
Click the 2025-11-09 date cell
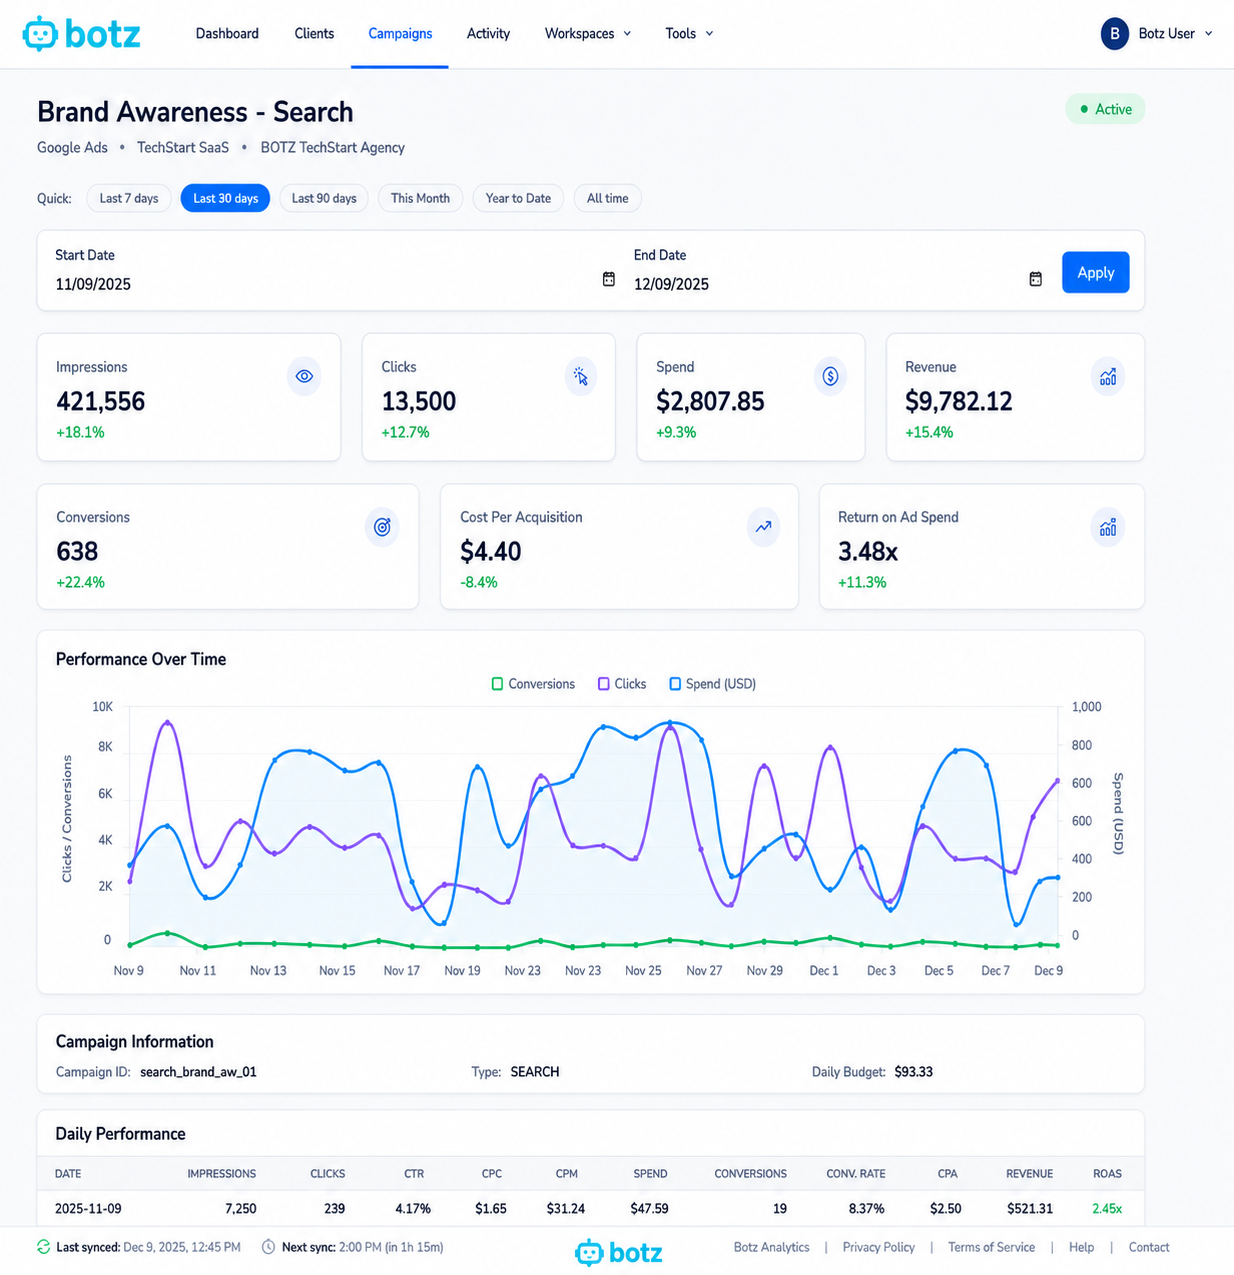tap(88, 1208)
